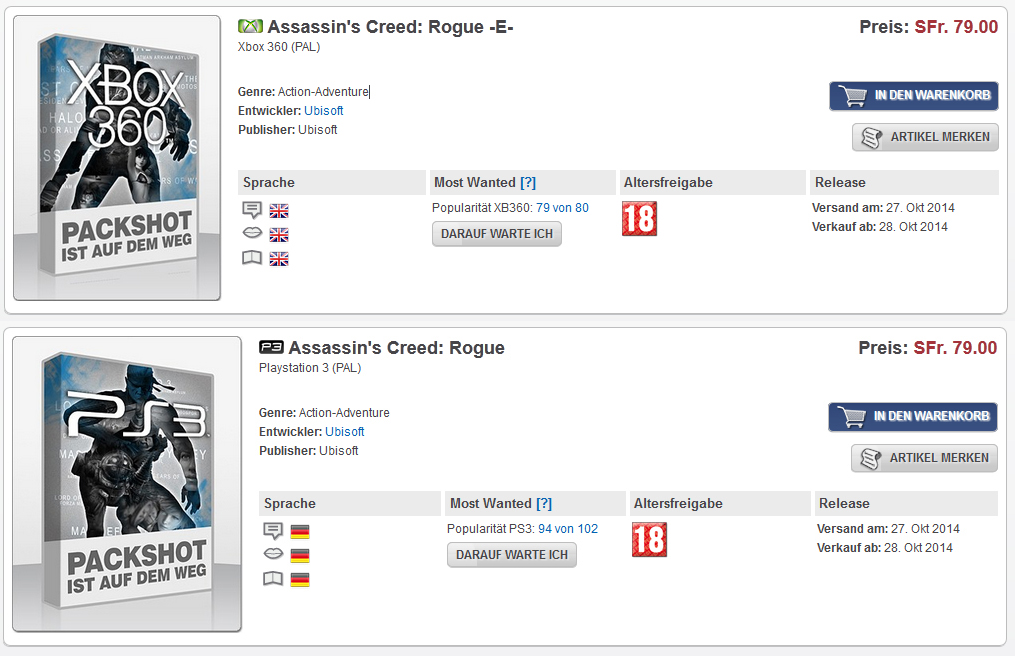Click the Xbox 360 platform icon beside title
The width and height of the screenshot is (1015, 656).
click(x=250, y=26)
